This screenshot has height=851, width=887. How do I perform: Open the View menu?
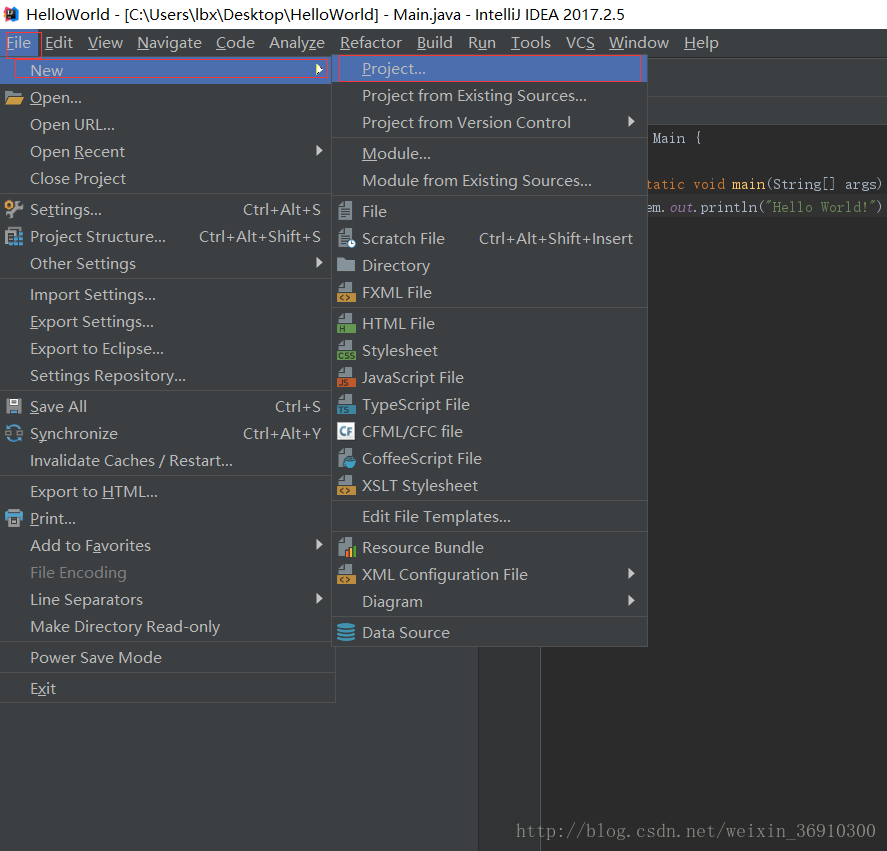(x=105, y=43)
